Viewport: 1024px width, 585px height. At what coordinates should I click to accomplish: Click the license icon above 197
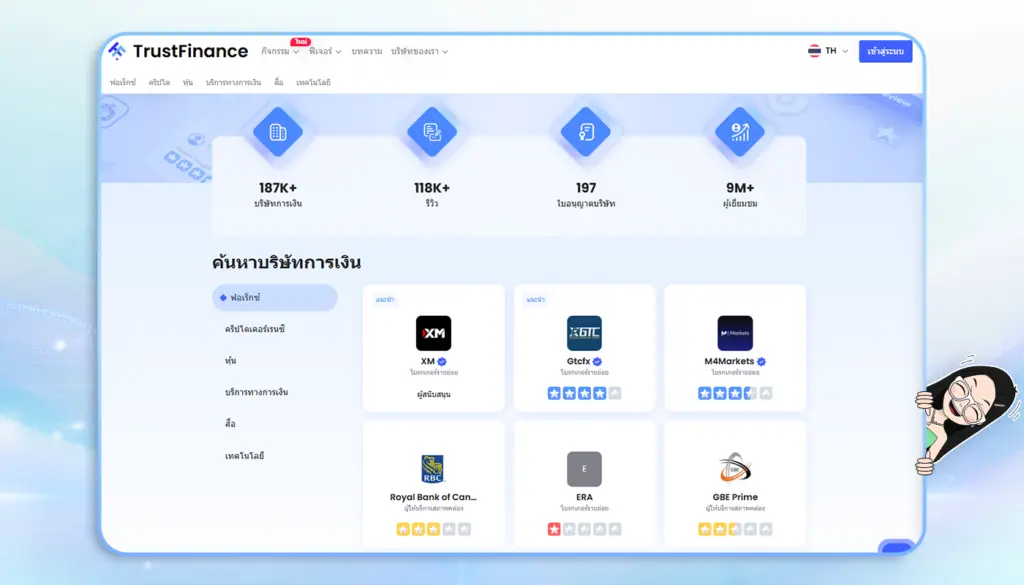585,131
